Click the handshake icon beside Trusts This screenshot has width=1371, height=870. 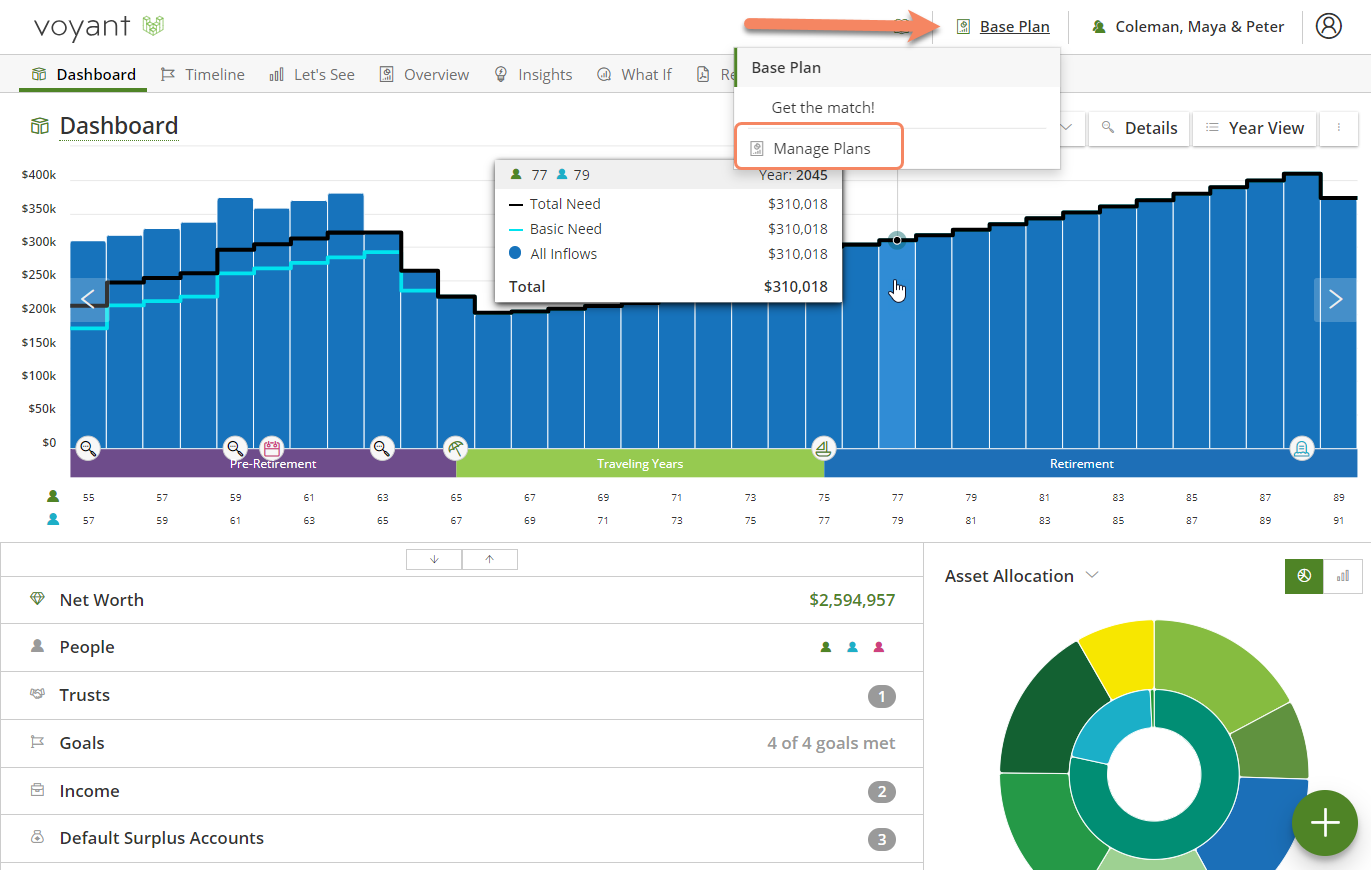(38, 694)
